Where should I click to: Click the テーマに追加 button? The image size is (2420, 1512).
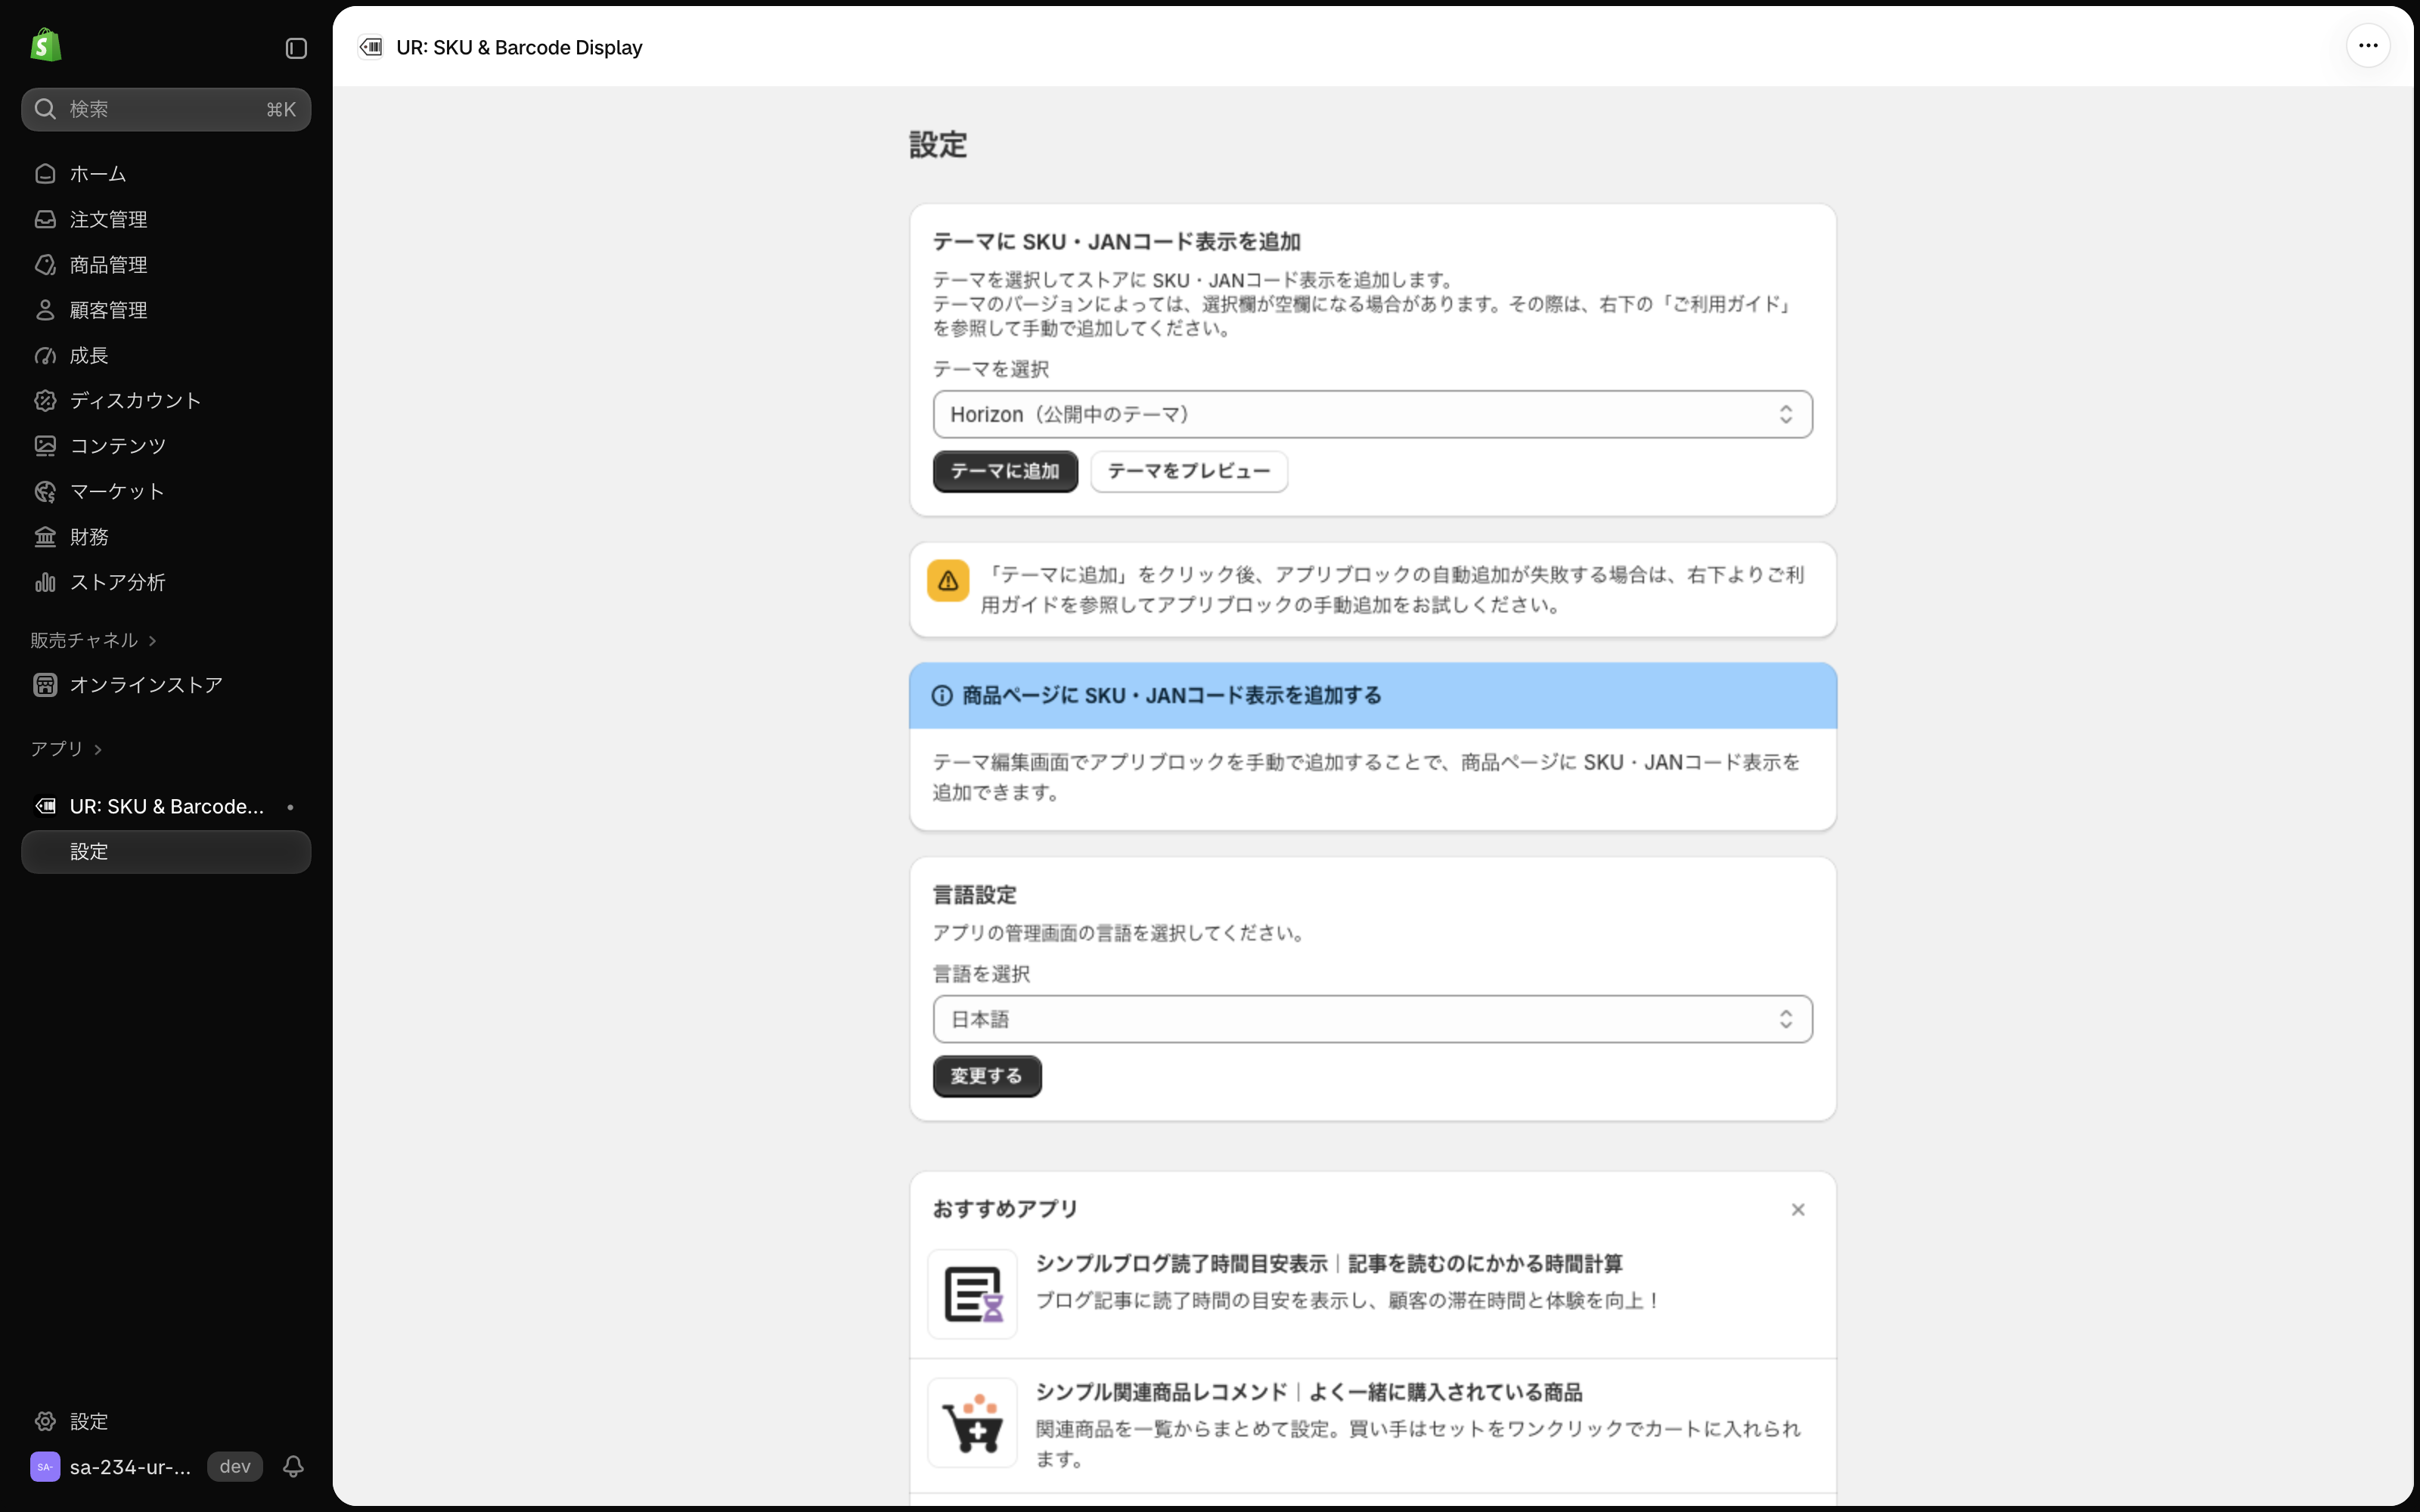pyautogui.click(x=1005, y=471)
